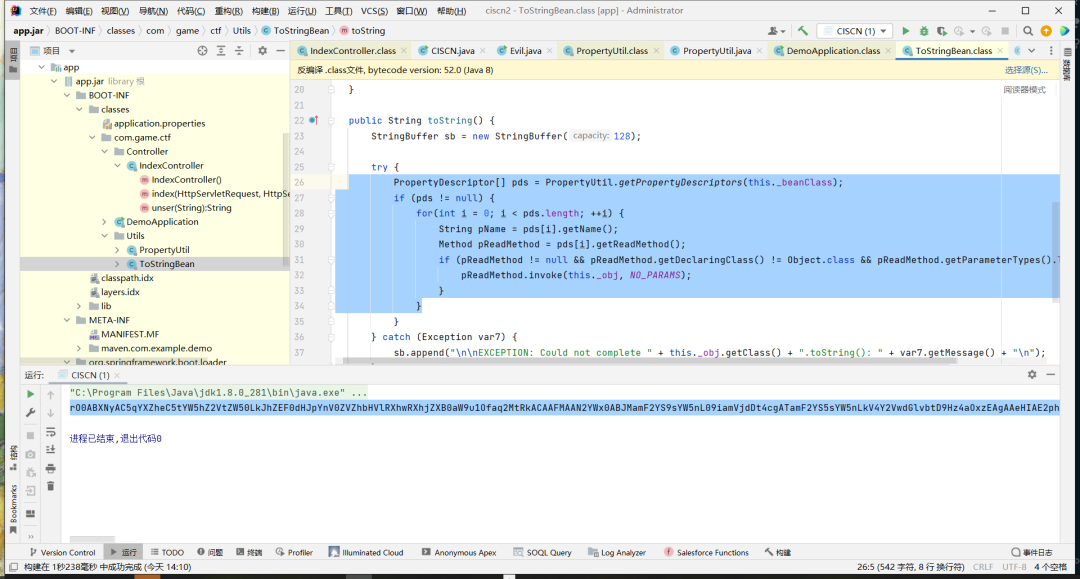Click the locate-in-project target icon
The image size is (1080, 579).
(x=202, y=51)
